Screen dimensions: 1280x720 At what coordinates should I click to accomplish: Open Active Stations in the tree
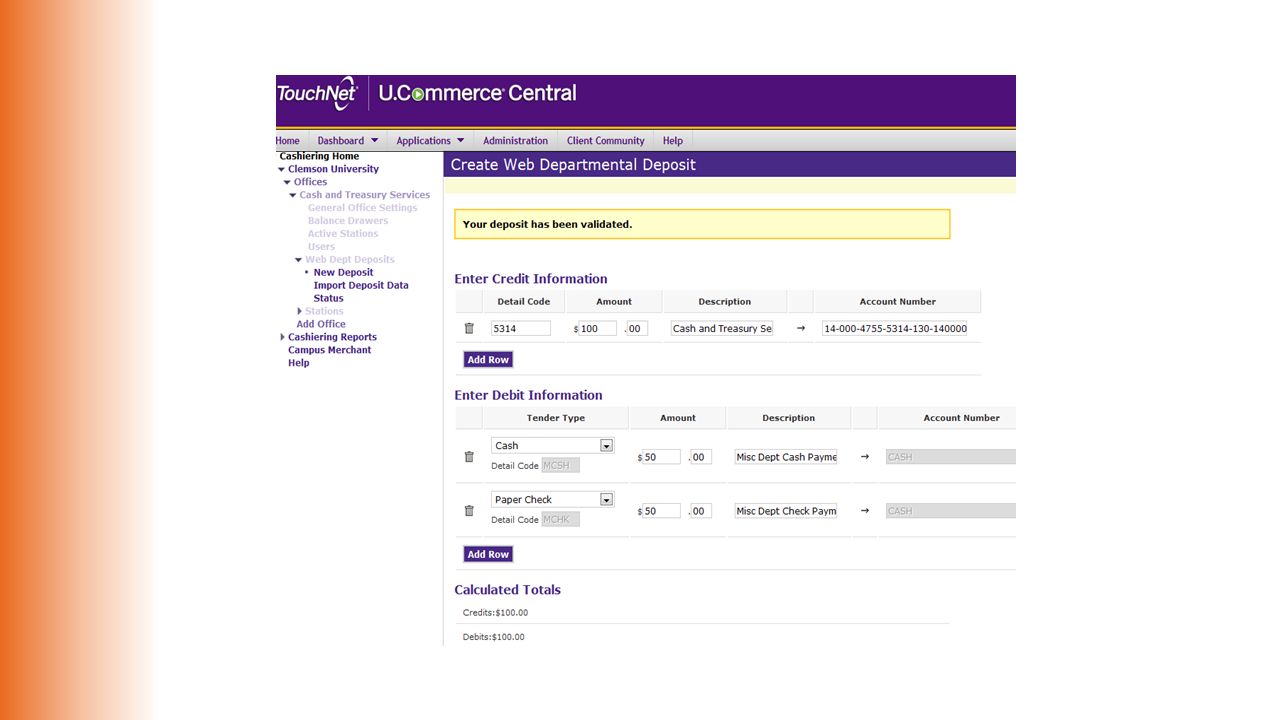(343, 234)
